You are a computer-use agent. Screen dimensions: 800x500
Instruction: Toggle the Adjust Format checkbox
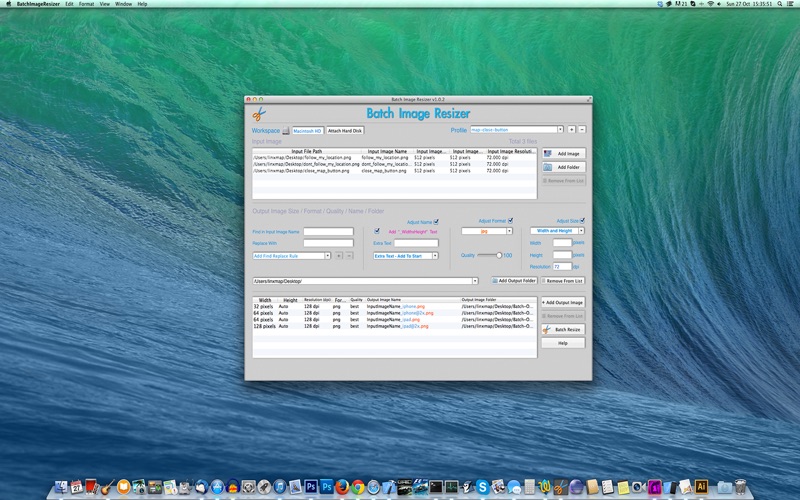click(510, 220)
